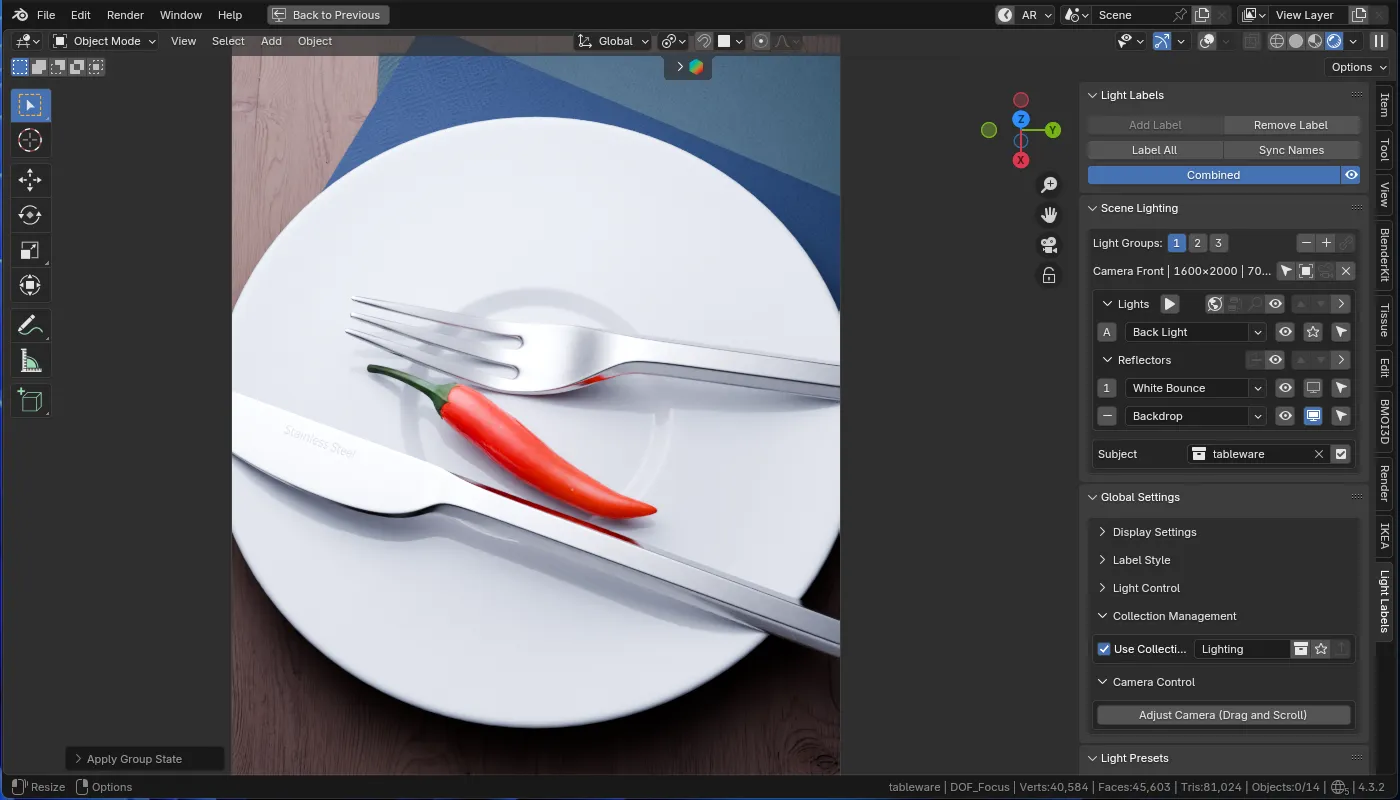Viewport: 1400px width, 800px height.
Task: Select the Annotate tool
Action: click(30, 325)
